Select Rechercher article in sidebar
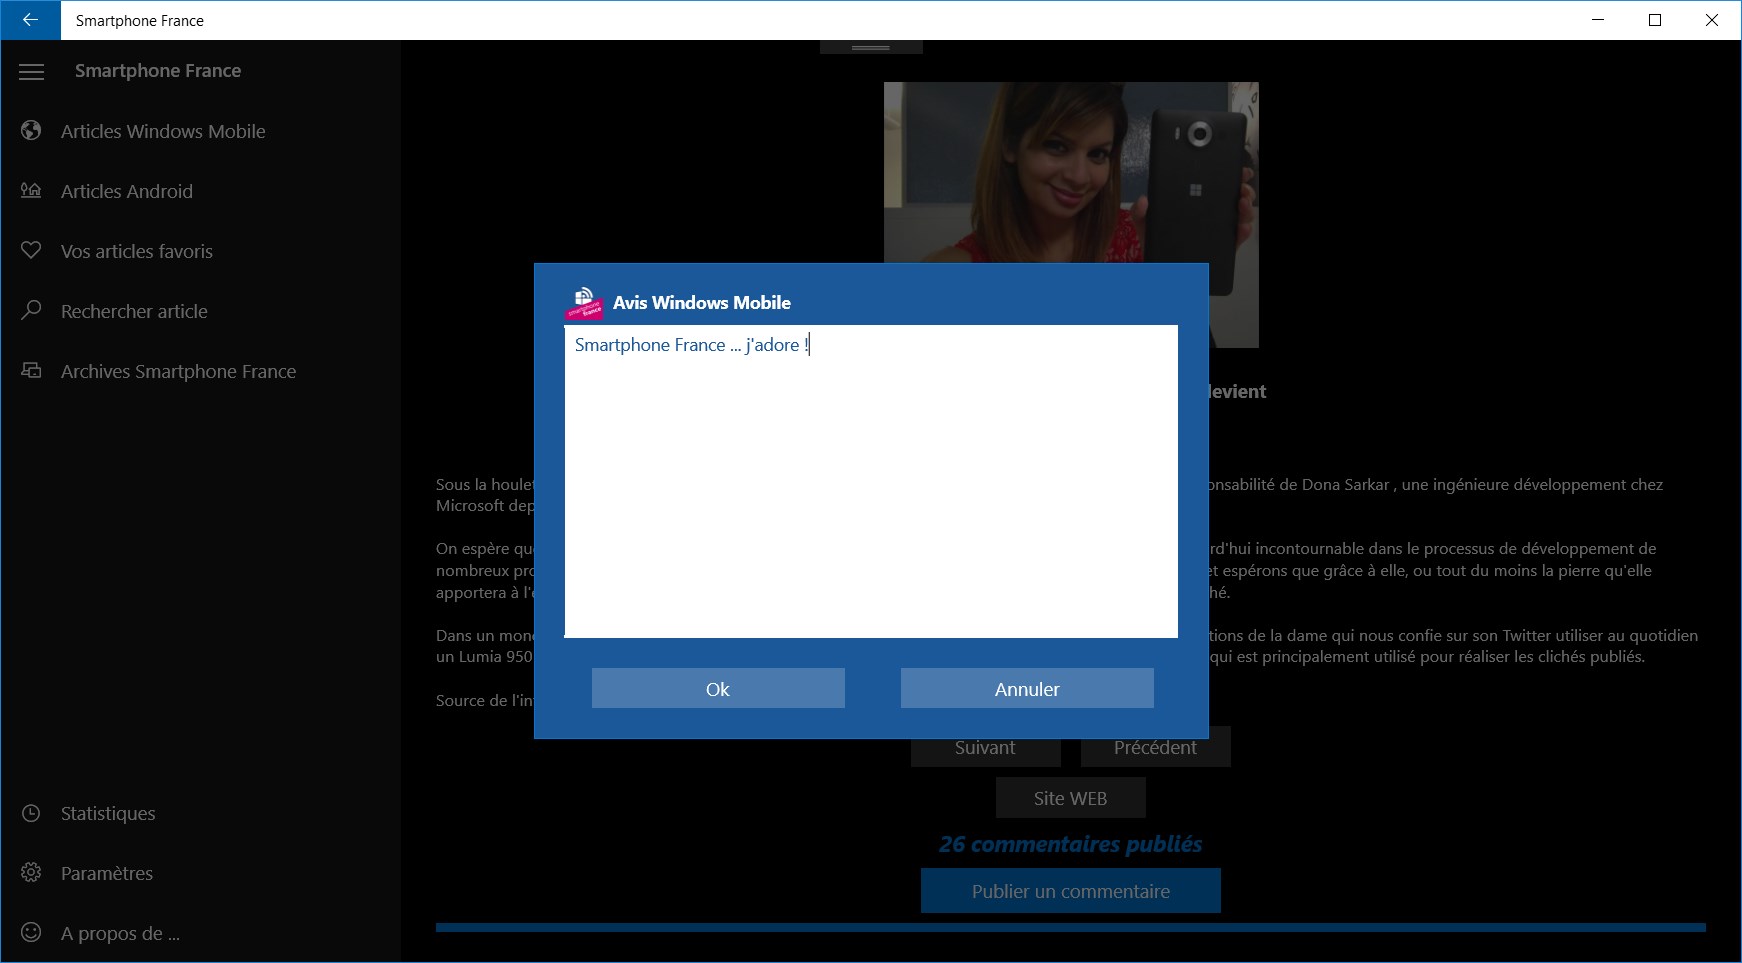 (x=134, y=311)
